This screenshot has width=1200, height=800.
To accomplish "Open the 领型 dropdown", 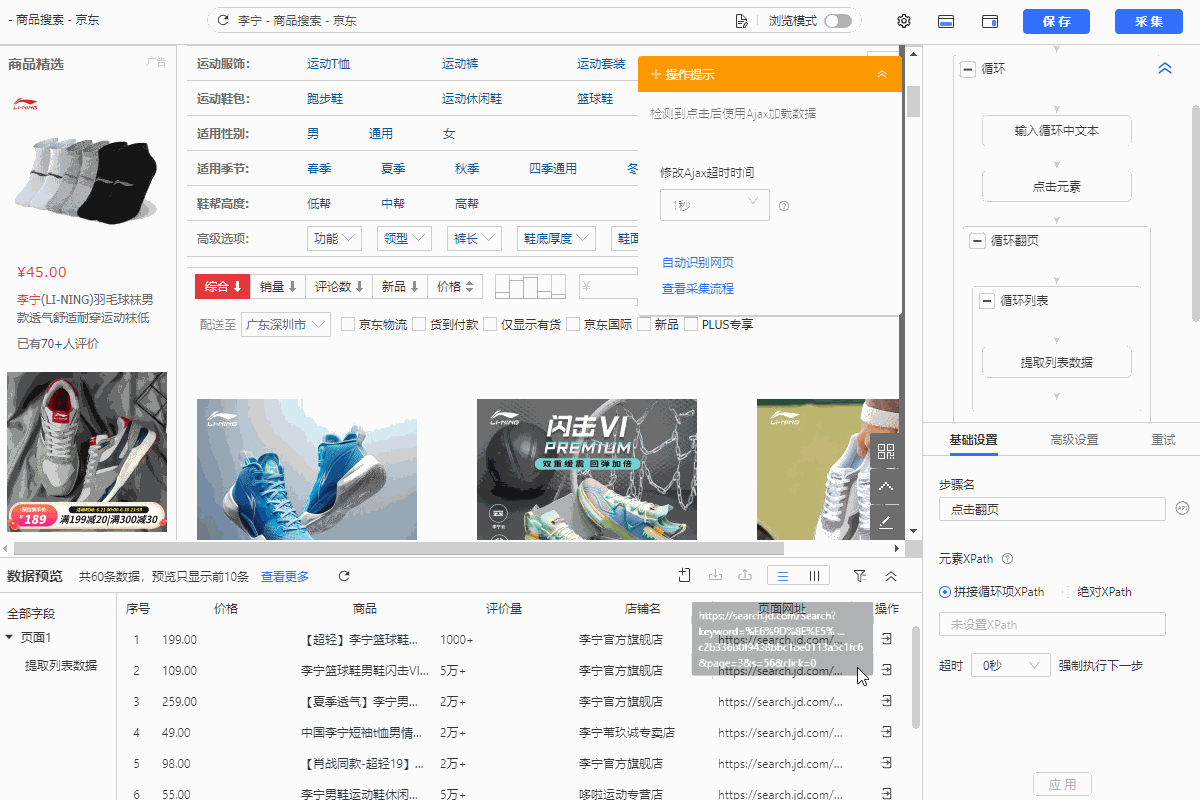I will [403, 239].
